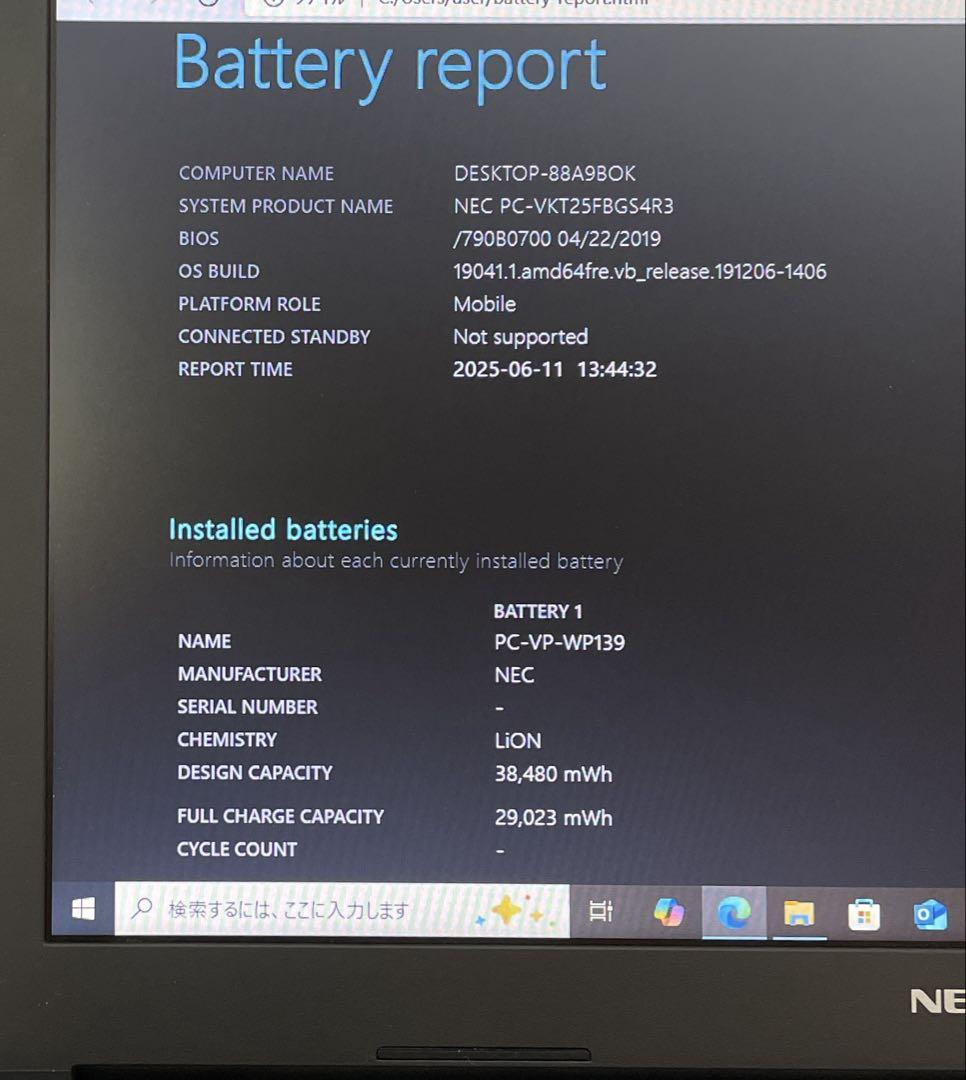Open File Explorer from taskbar

point(799,914)
